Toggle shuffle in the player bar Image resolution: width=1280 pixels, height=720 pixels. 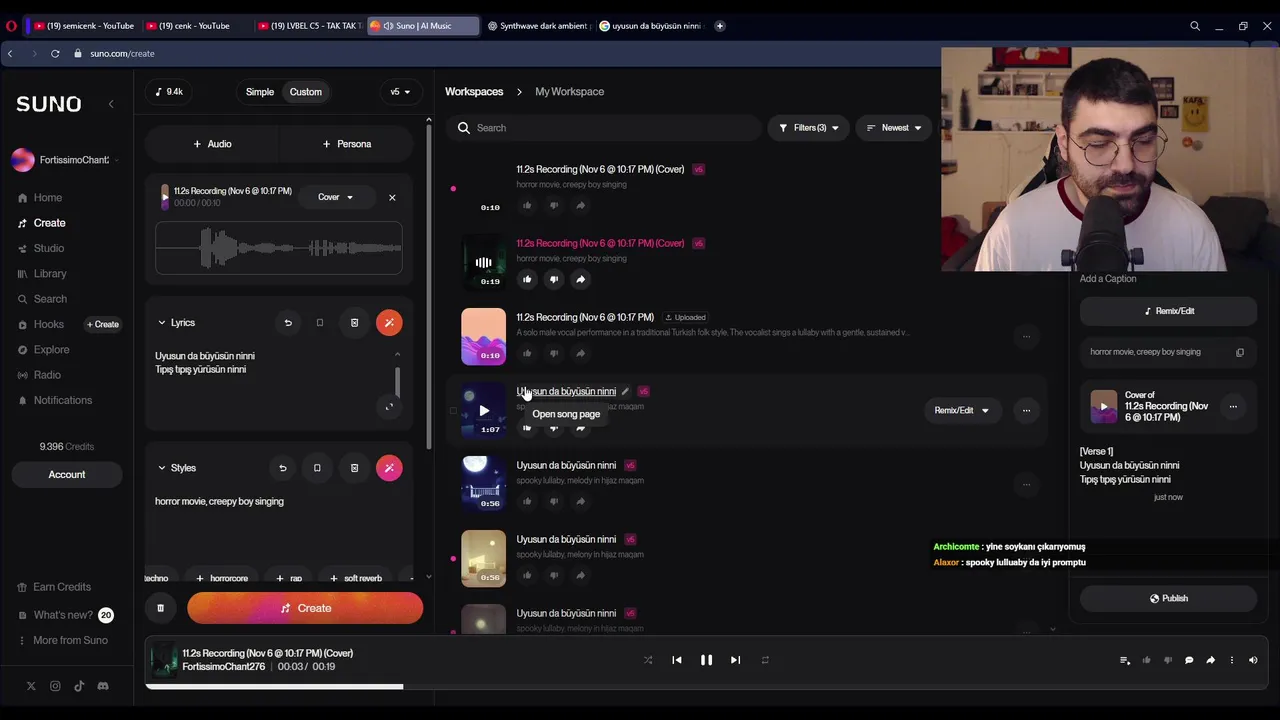point(648,660)
